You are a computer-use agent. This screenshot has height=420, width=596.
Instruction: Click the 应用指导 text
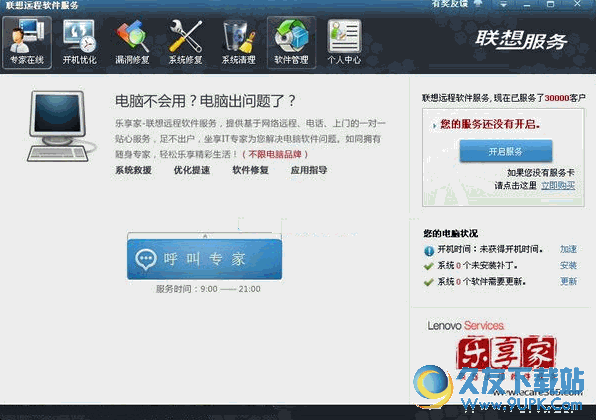(309, 170)
